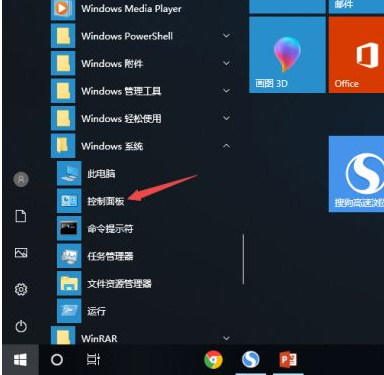Image resolution: width=384 pixels, height=375 pixels.
Task: Expand Windows 附件 chevron
Action: (226, 63)
